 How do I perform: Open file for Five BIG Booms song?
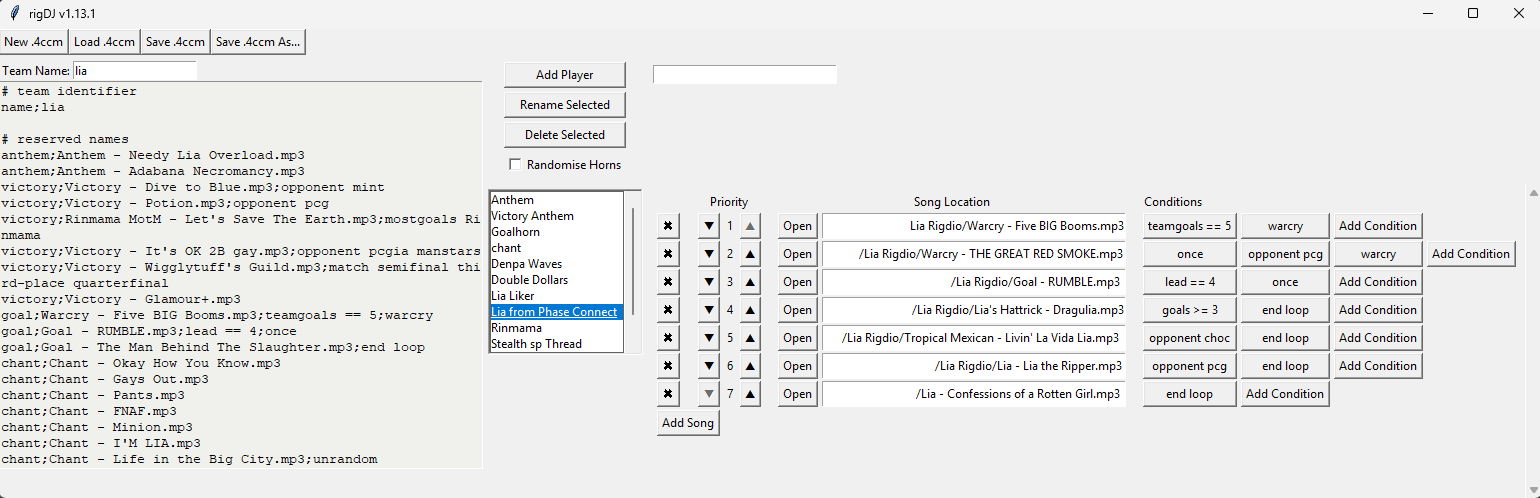click(797, 226)
